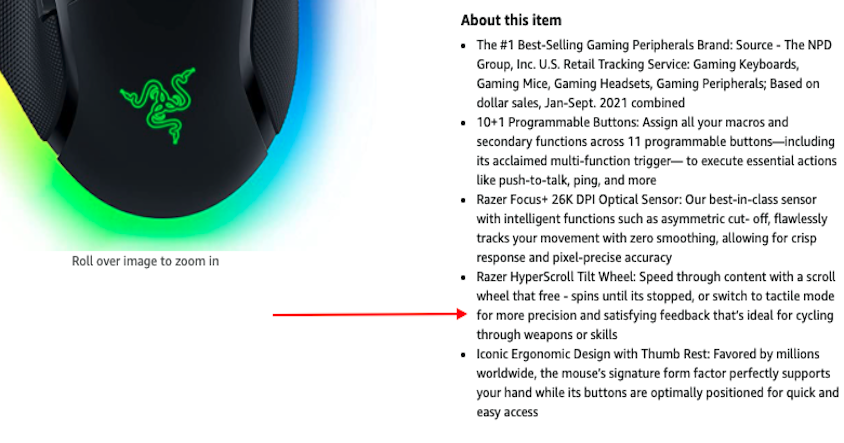844x443 pixels.
Task: Click the bullet point beside Programmable Buttons
Action: (463, 123)
